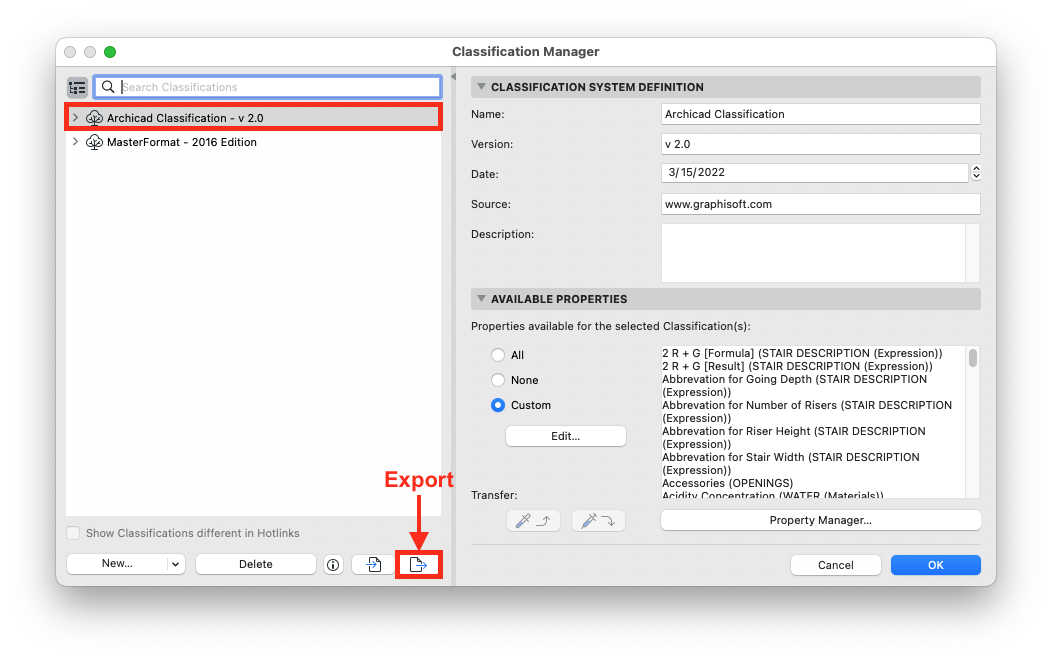
Task: Select the None properties radio button
Action: (498, 380)
